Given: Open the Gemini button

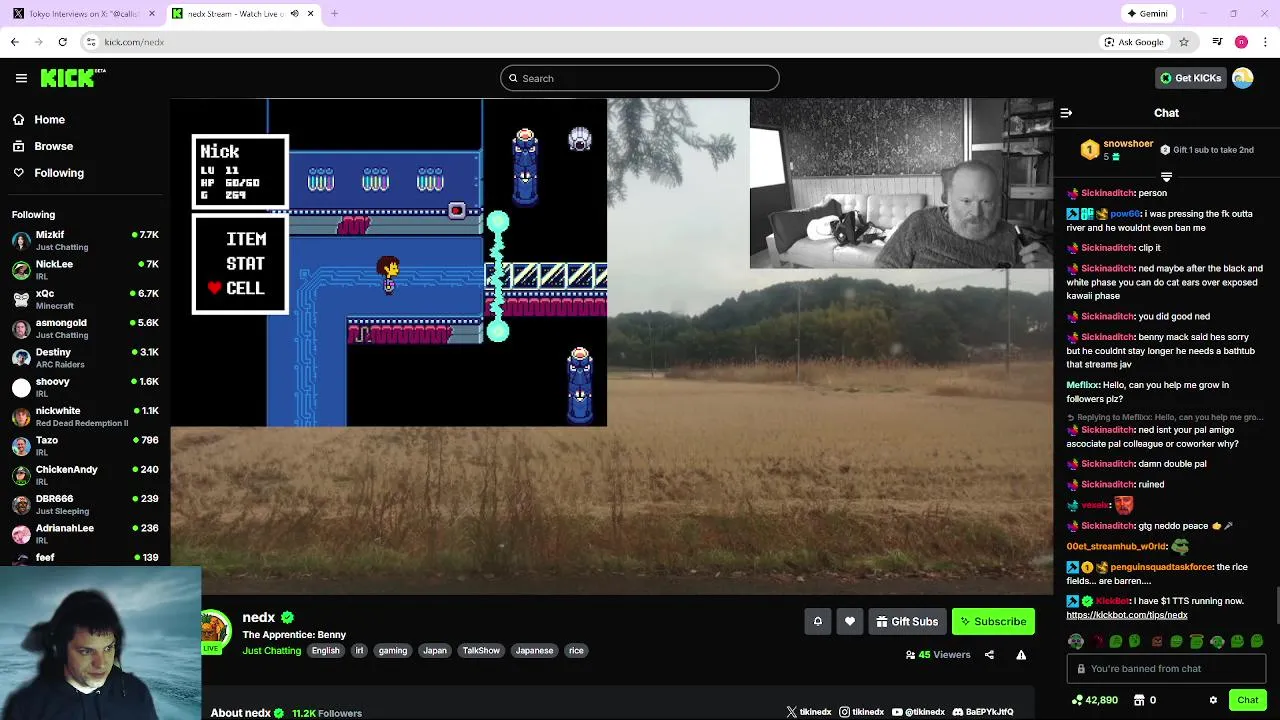Looking at the screenshot, I should pos(1147,14).
